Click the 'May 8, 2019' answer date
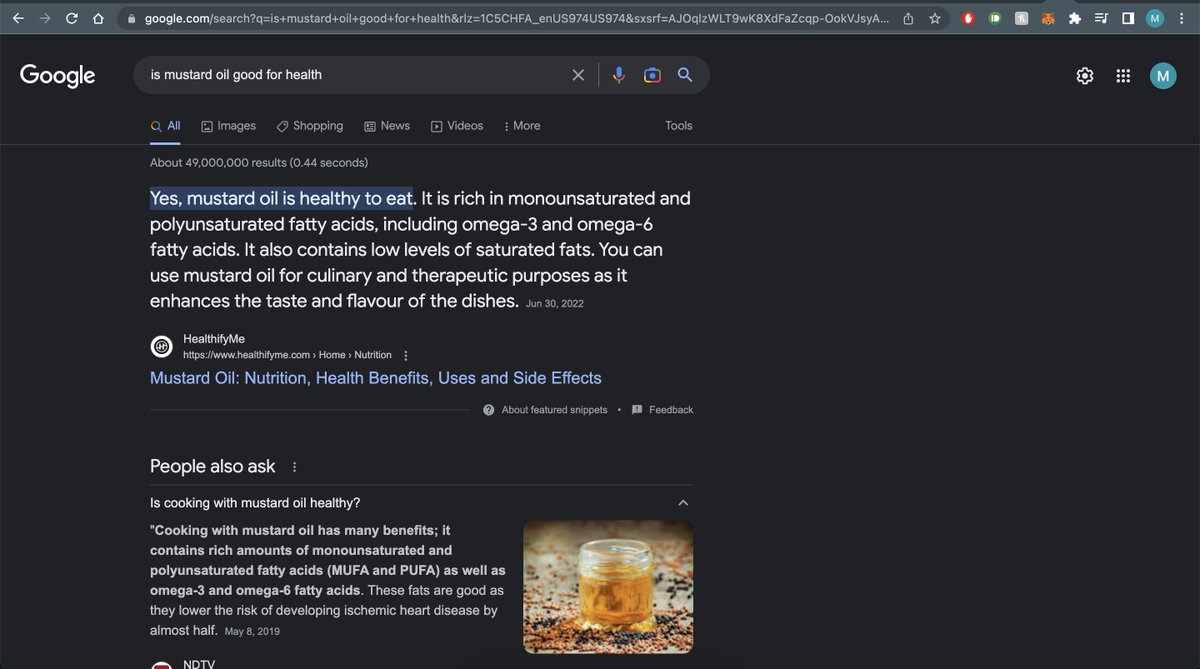The image size is (1200, 669). [x=252, y=632]
